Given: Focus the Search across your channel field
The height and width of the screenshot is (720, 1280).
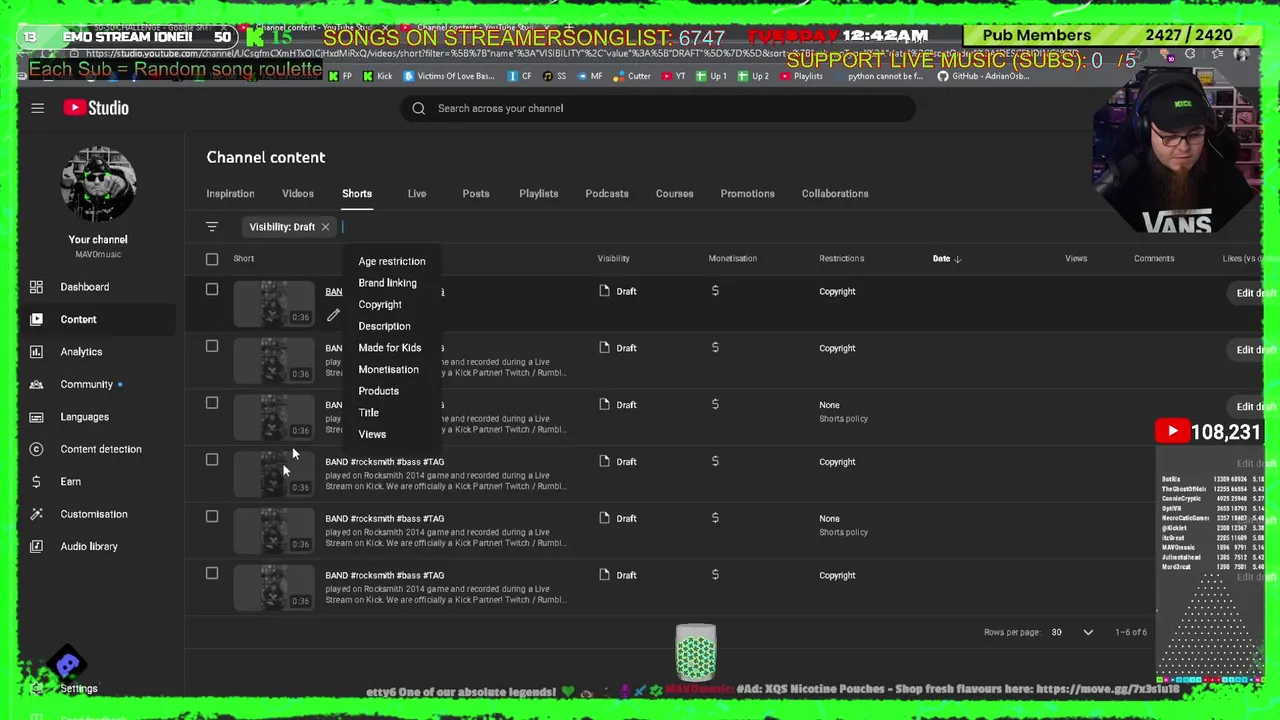Looking at the screenshot, I should click(x=658, y=108).
